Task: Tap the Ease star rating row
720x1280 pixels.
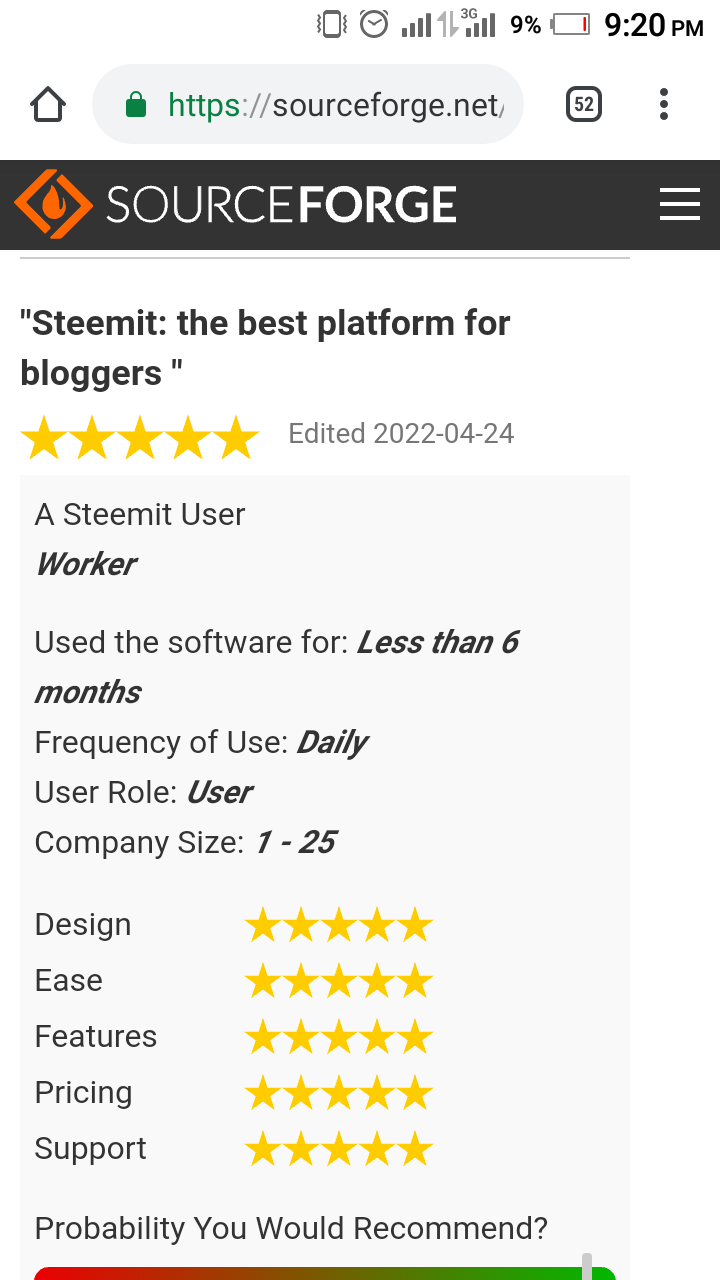Action: 338,982
